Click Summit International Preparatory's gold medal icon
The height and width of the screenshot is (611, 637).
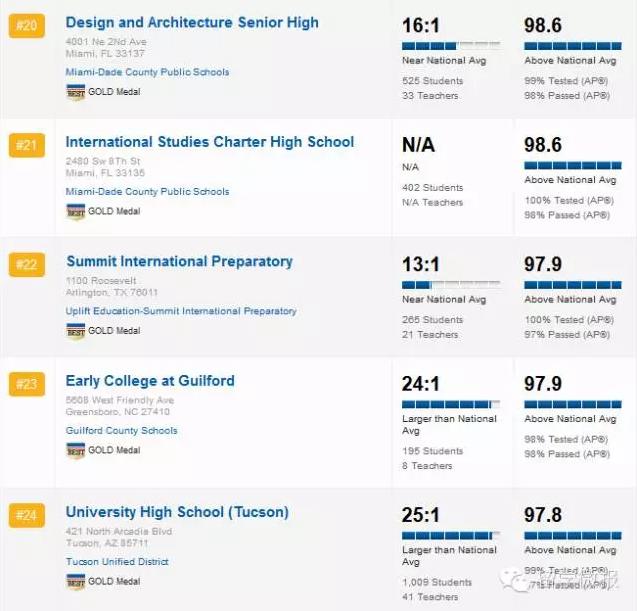pyautogui.click(x=75, y=331)
